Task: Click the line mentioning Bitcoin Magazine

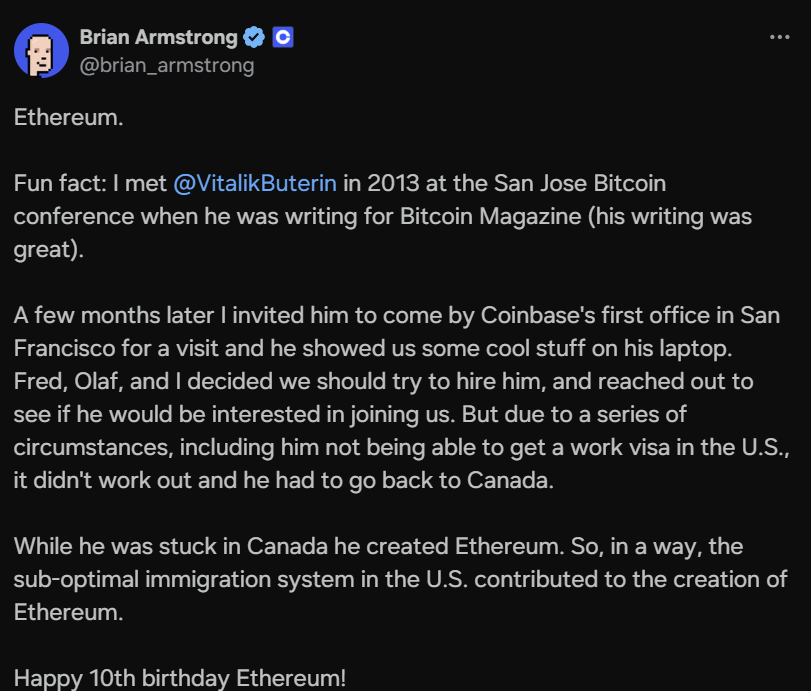Action: point(382,216)
